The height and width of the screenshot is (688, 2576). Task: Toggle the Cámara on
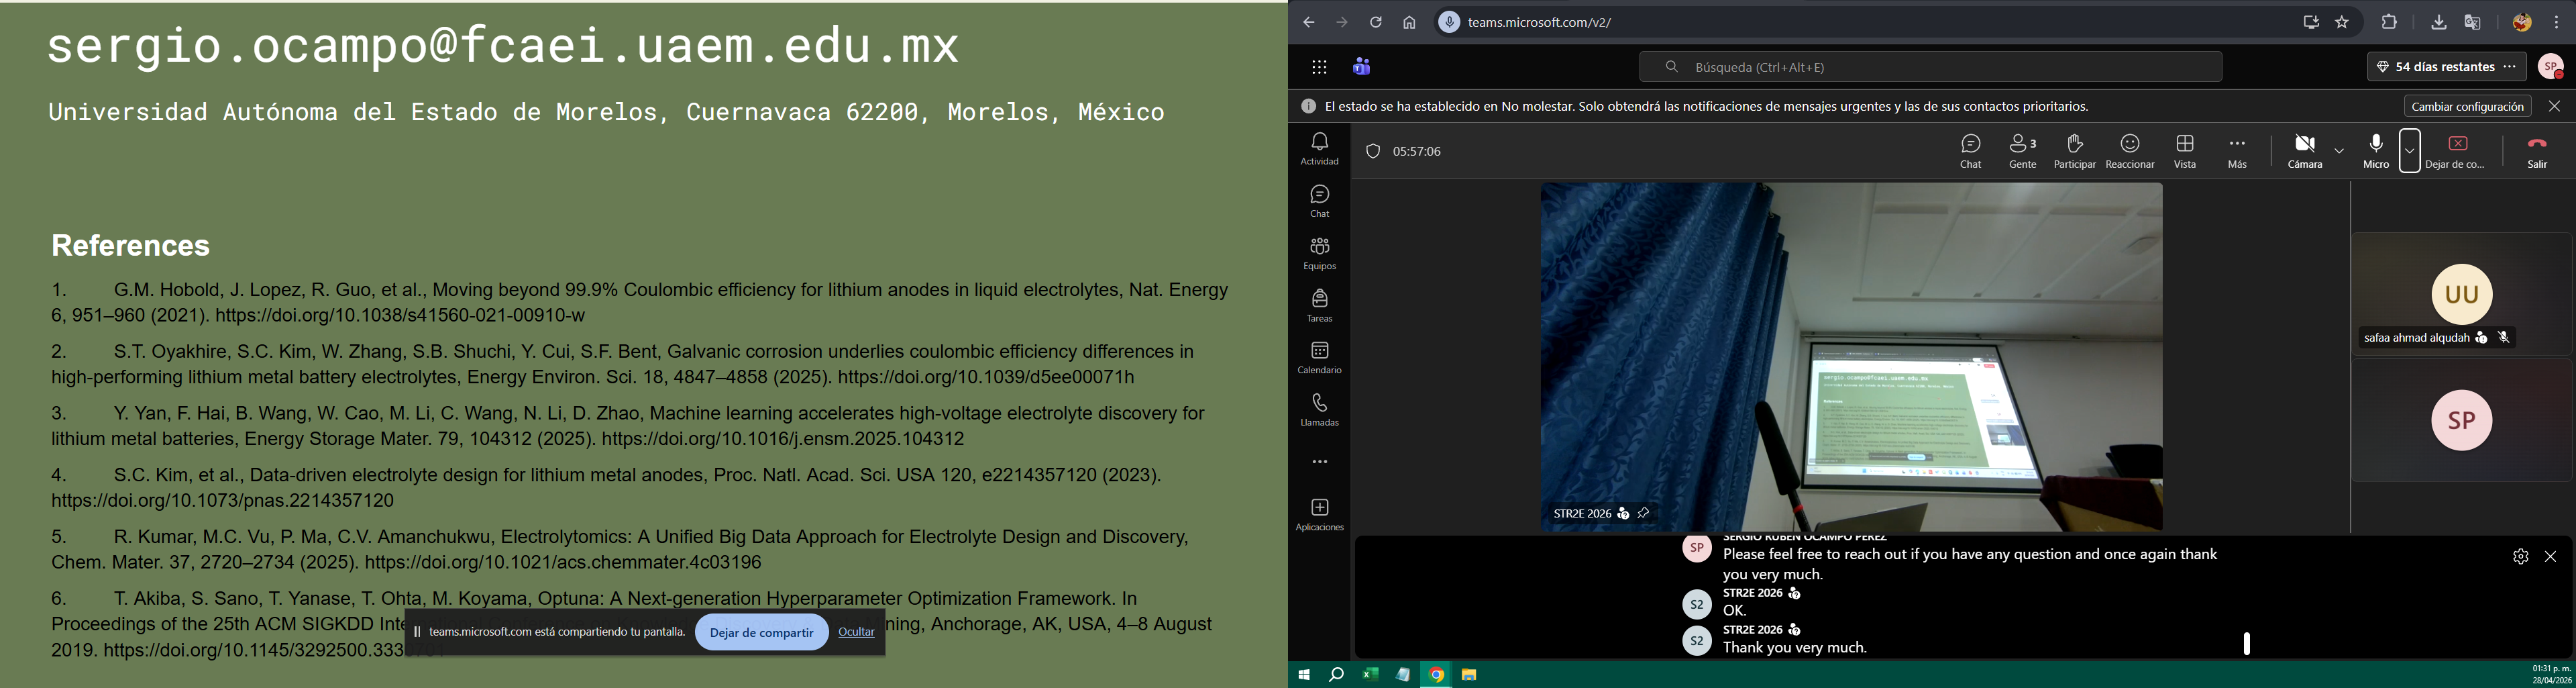2304,151
